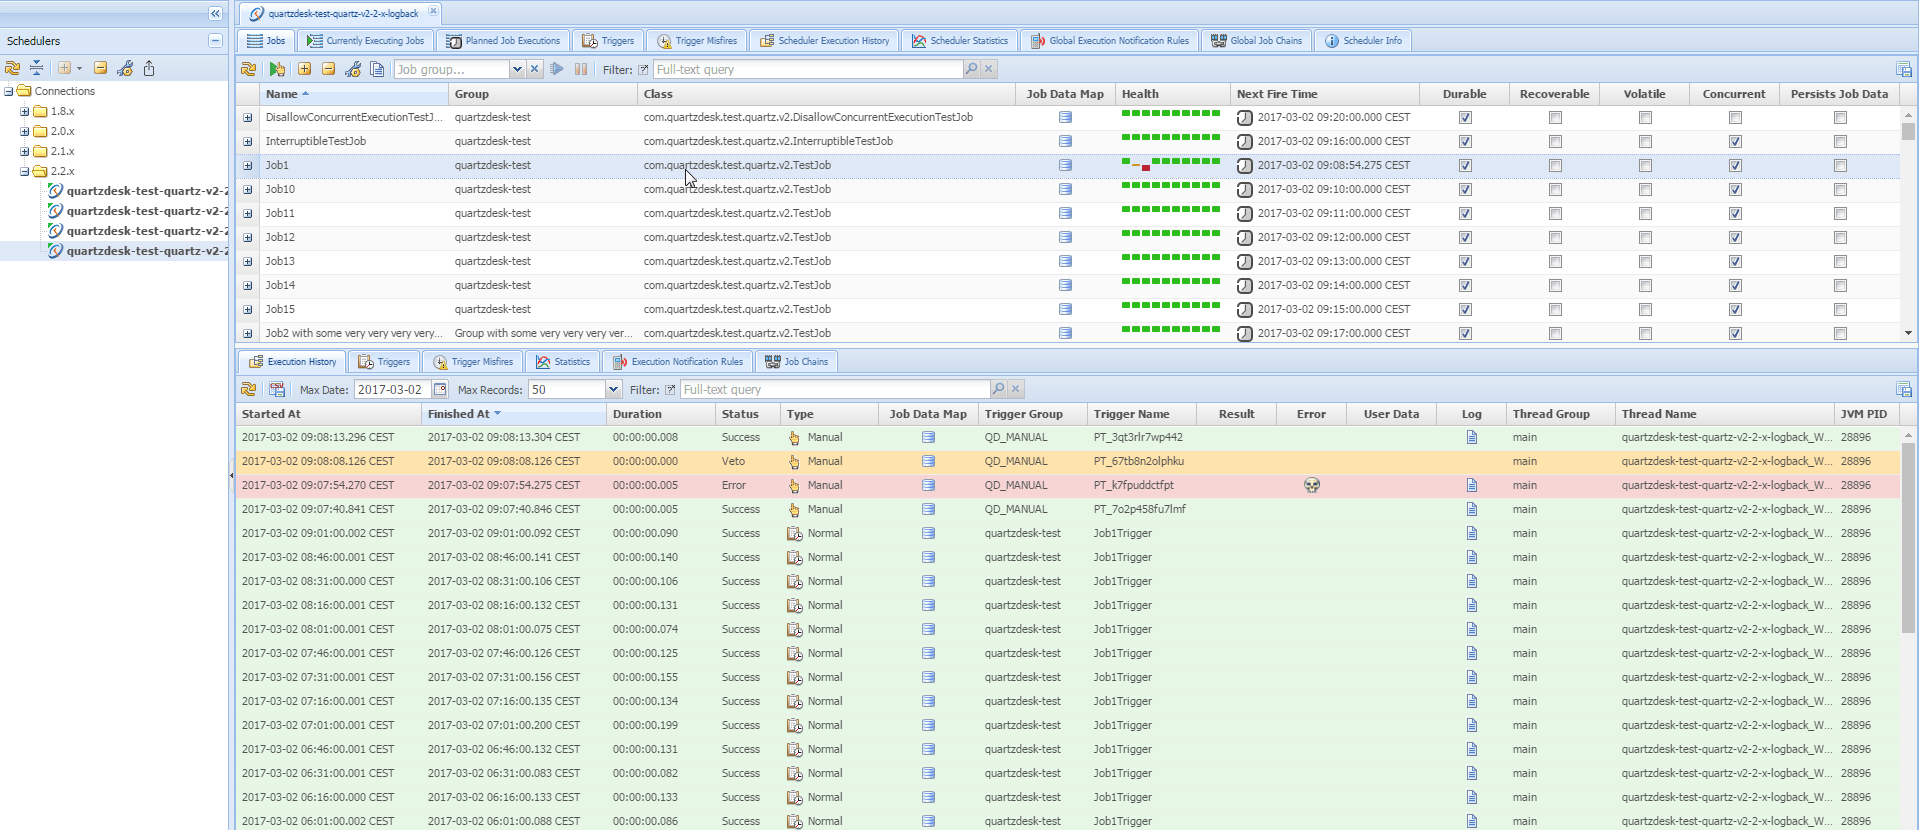Open Global Job Chains tab
This screenshot has height=830, width=1919.
1257,41
